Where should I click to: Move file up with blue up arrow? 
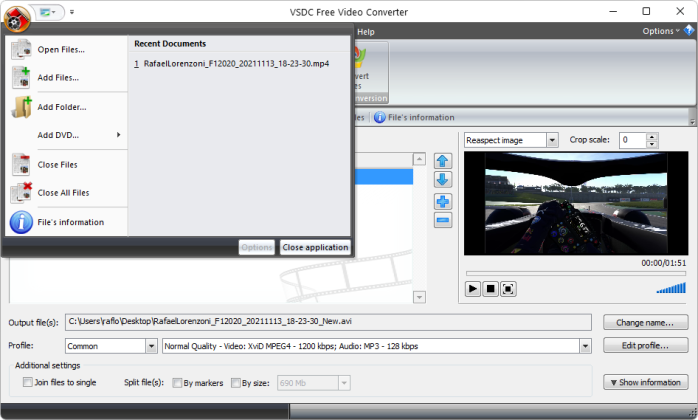pos(442,161)
